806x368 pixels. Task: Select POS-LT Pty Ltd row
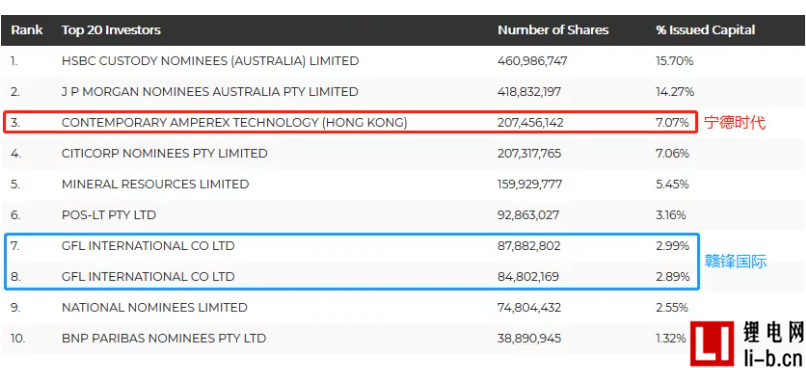(403, 215)
